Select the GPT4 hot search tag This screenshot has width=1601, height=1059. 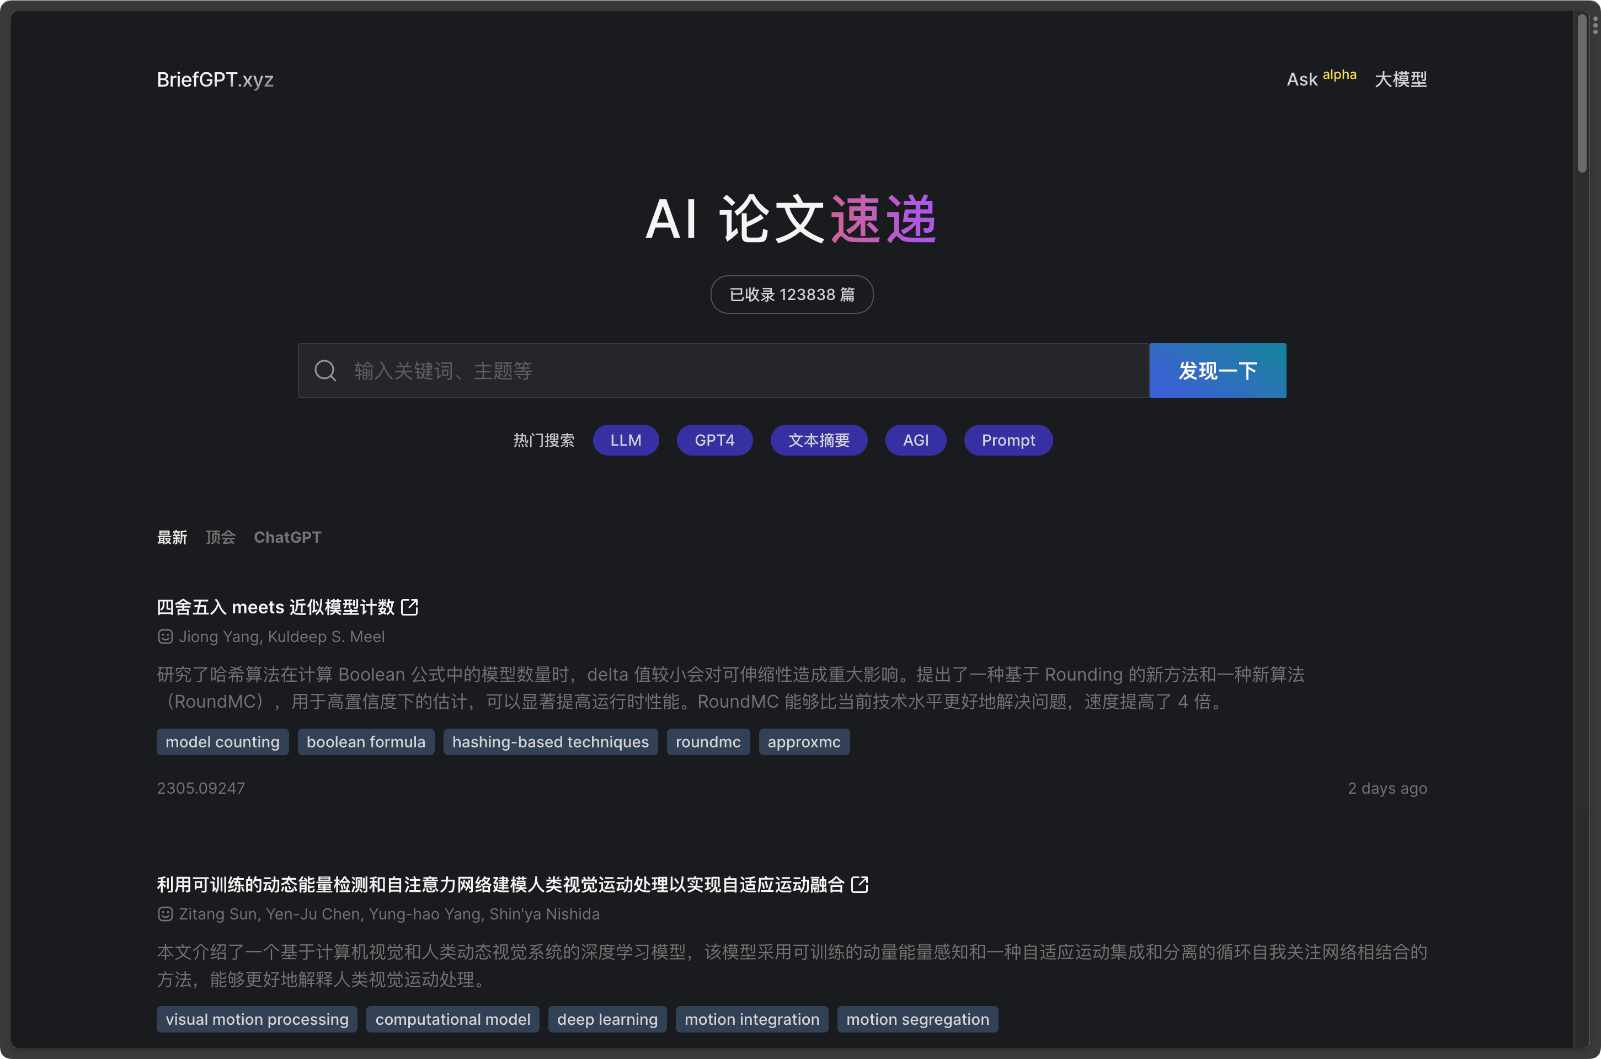tap(714, 440)
